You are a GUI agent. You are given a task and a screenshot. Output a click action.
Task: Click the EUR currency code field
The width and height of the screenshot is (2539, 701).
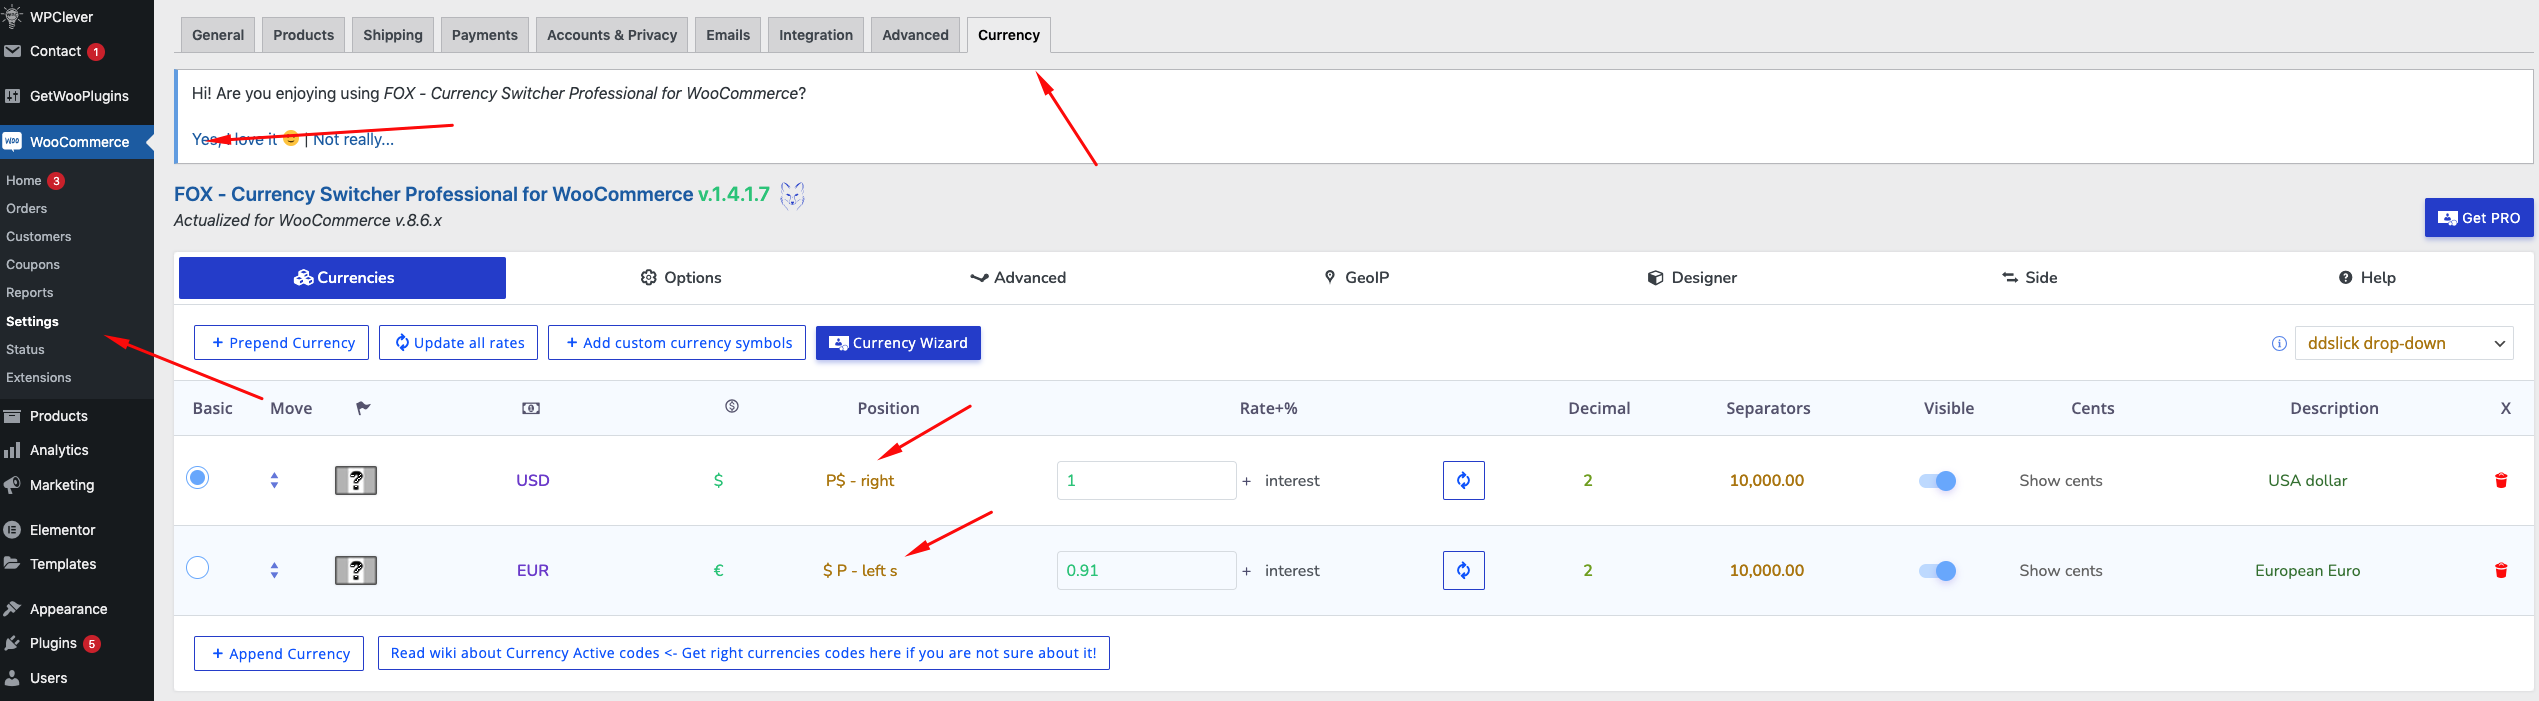pos(533,570)
